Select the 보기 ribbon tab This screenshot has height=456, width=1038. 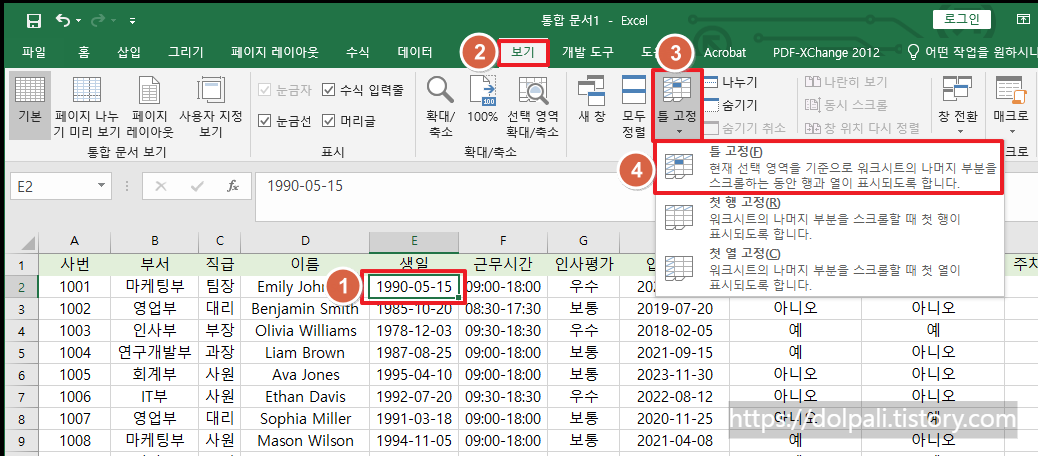coord(523,52)
